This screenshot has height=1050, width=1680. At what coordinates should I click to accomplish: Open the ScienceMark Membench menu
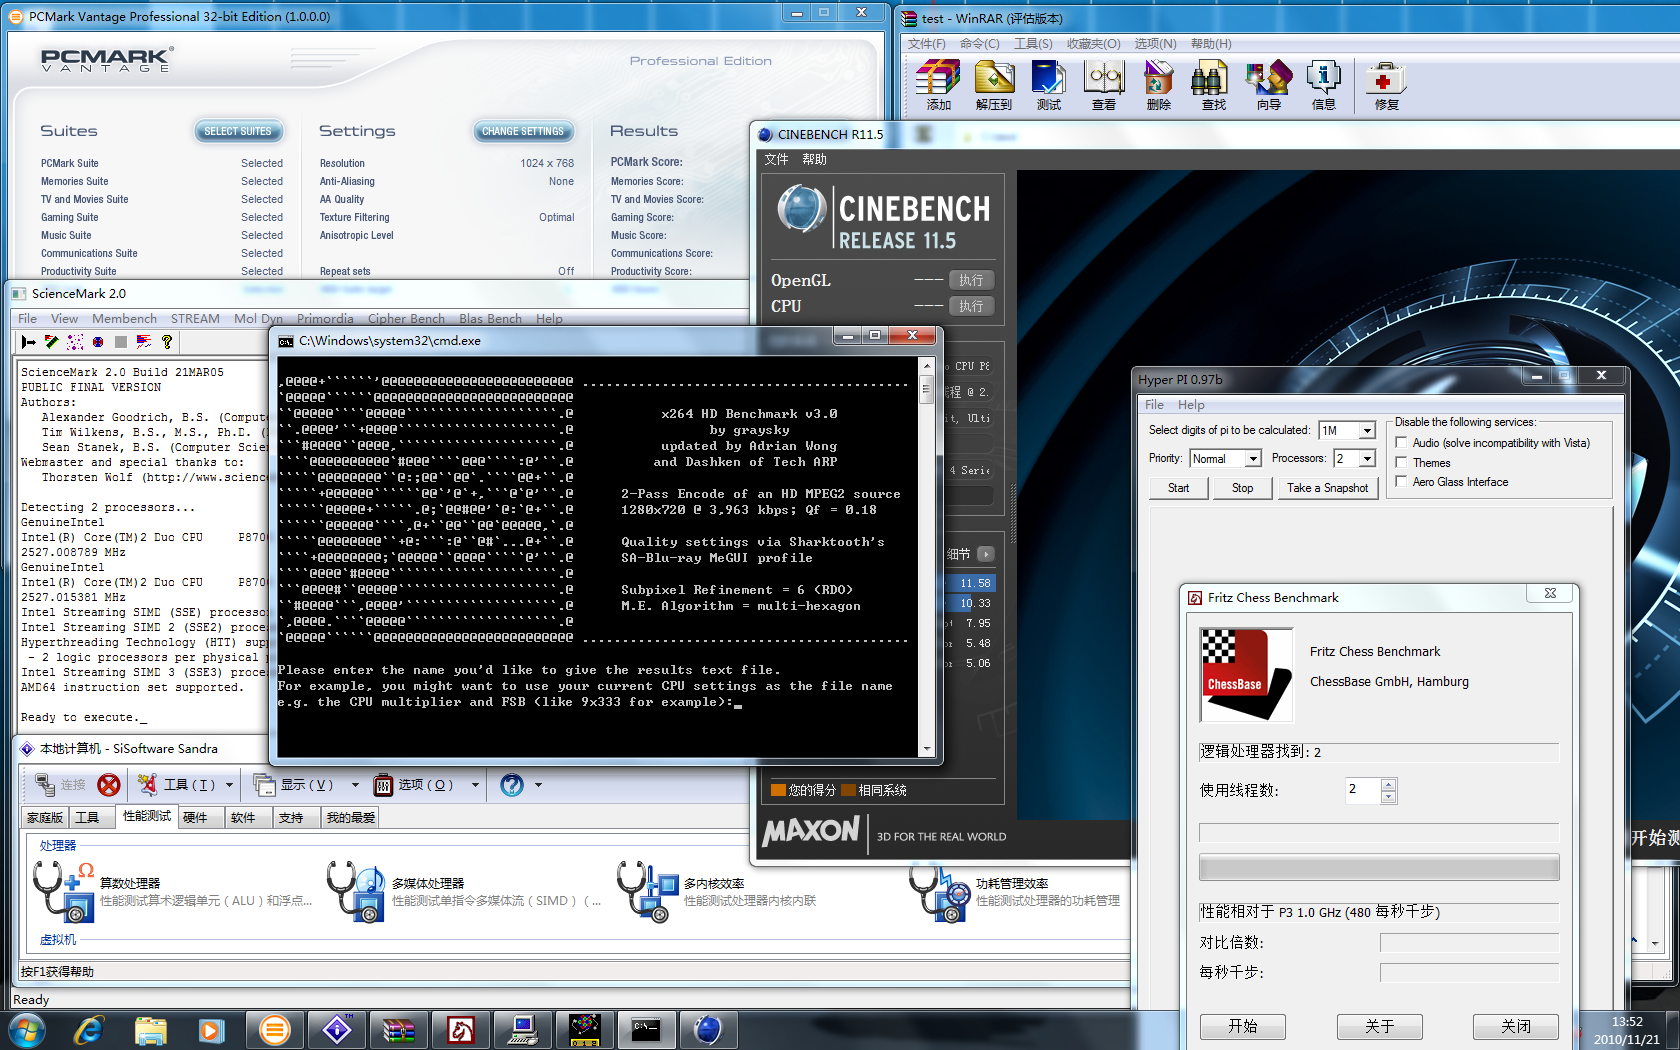click(124, 318)
